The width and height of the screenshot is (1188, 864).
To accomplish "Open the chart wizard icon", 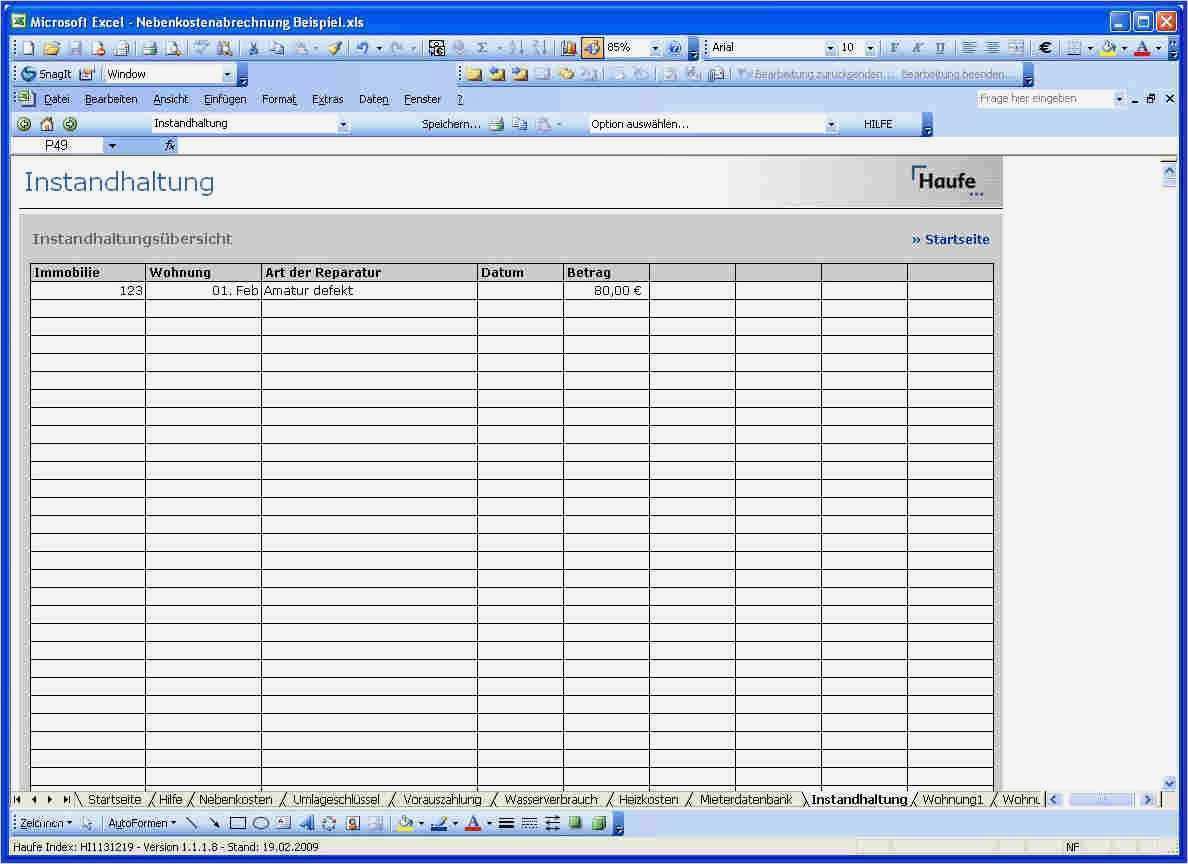I will [568, 49].
